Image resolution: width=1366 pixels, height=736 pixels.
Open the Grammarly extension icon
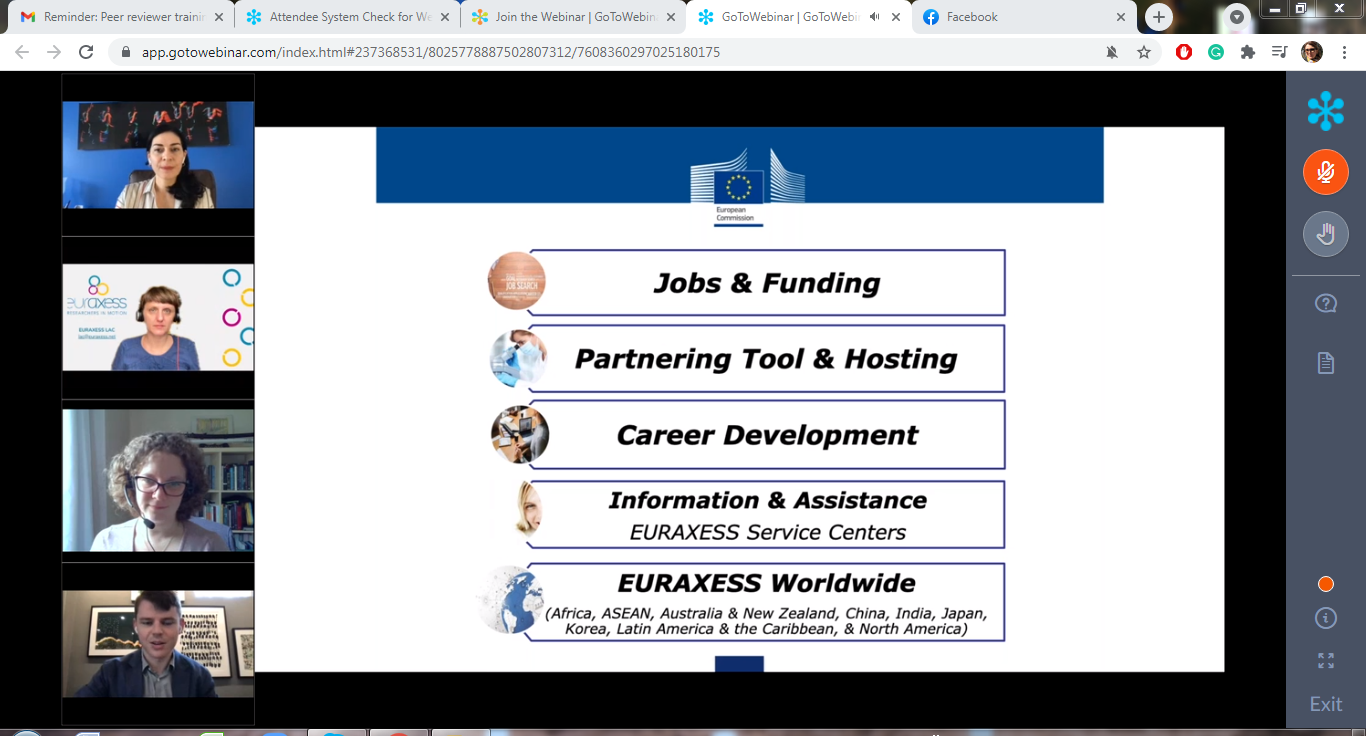tap(1216, 52)
